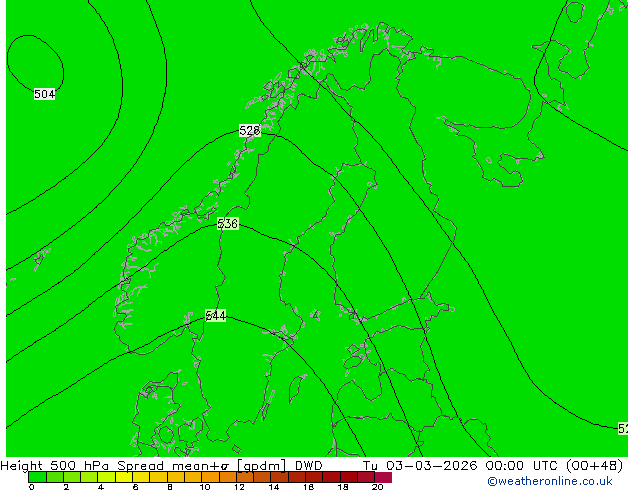This screenshot has height=490, width=634.
Task: Select the 536 contour label
Action: click(x=228, y=224)
